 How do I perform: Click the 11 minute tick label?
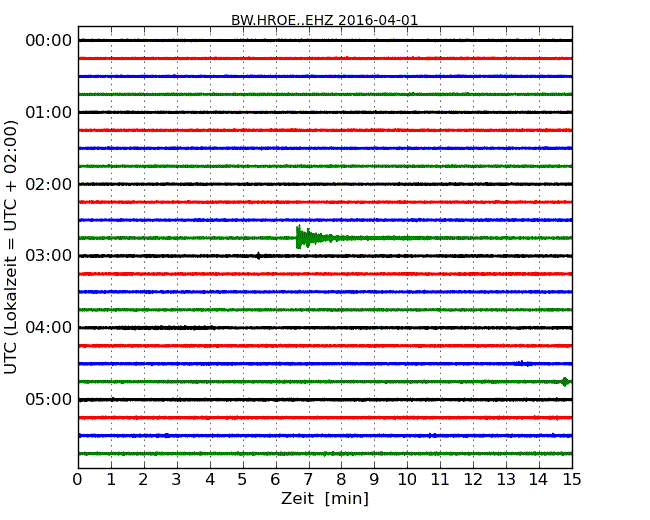[440, 479]
